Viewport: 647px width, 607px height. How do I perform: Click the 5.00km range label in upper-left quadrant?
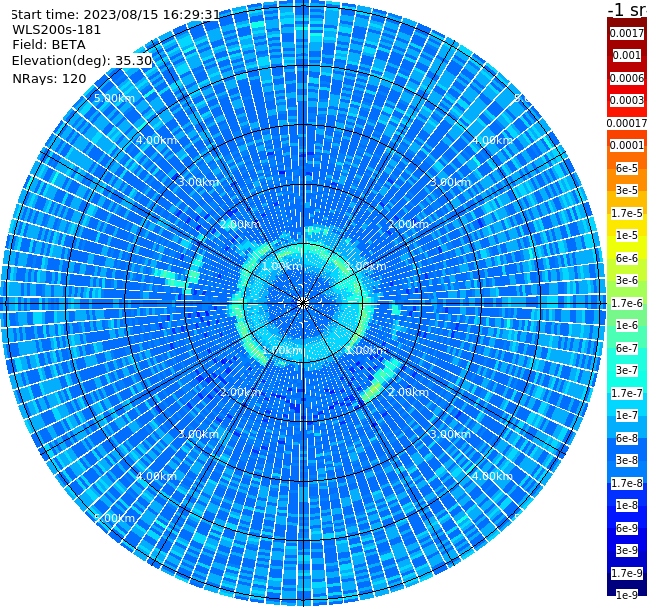(114, 98)
